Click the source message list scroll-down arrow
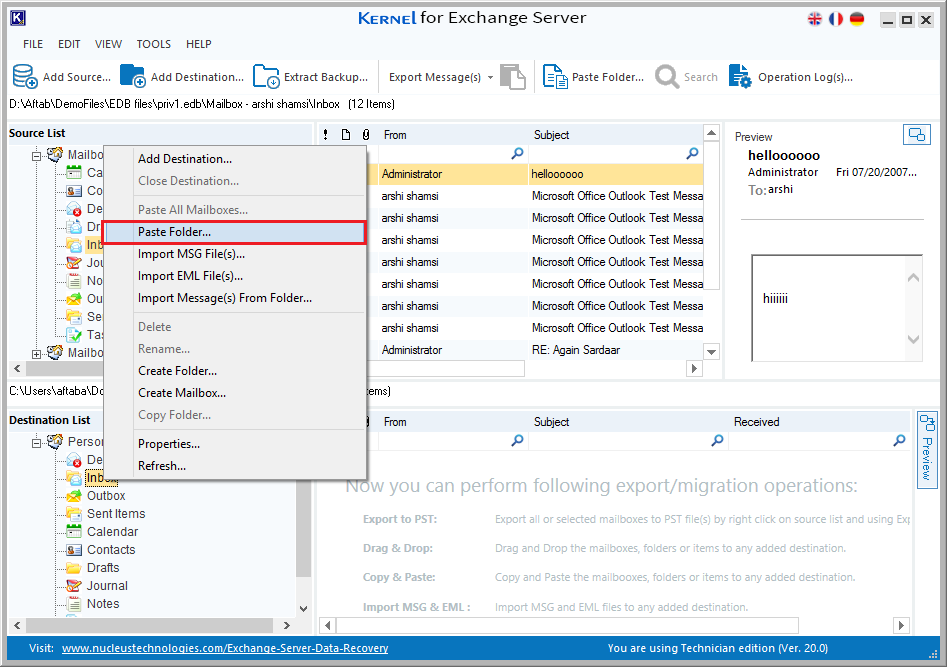This screenshot has width=947, height=667. tap(711, 352)
